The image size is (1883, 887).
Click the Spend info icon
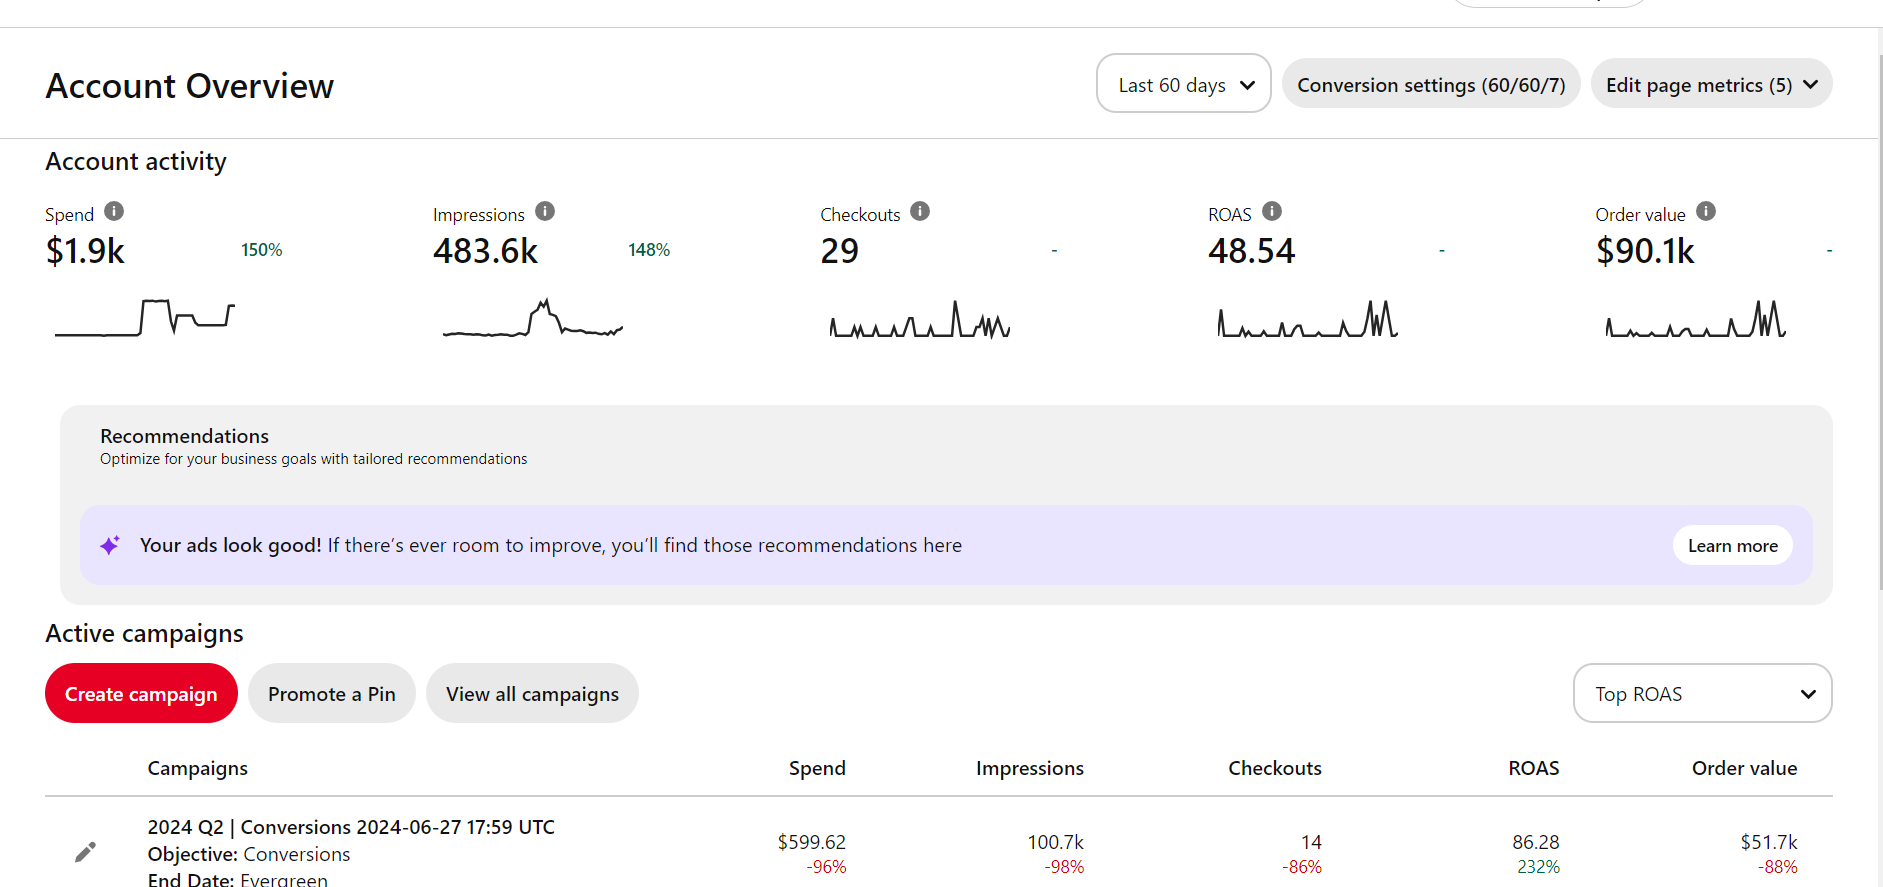(x=114, y=211)
